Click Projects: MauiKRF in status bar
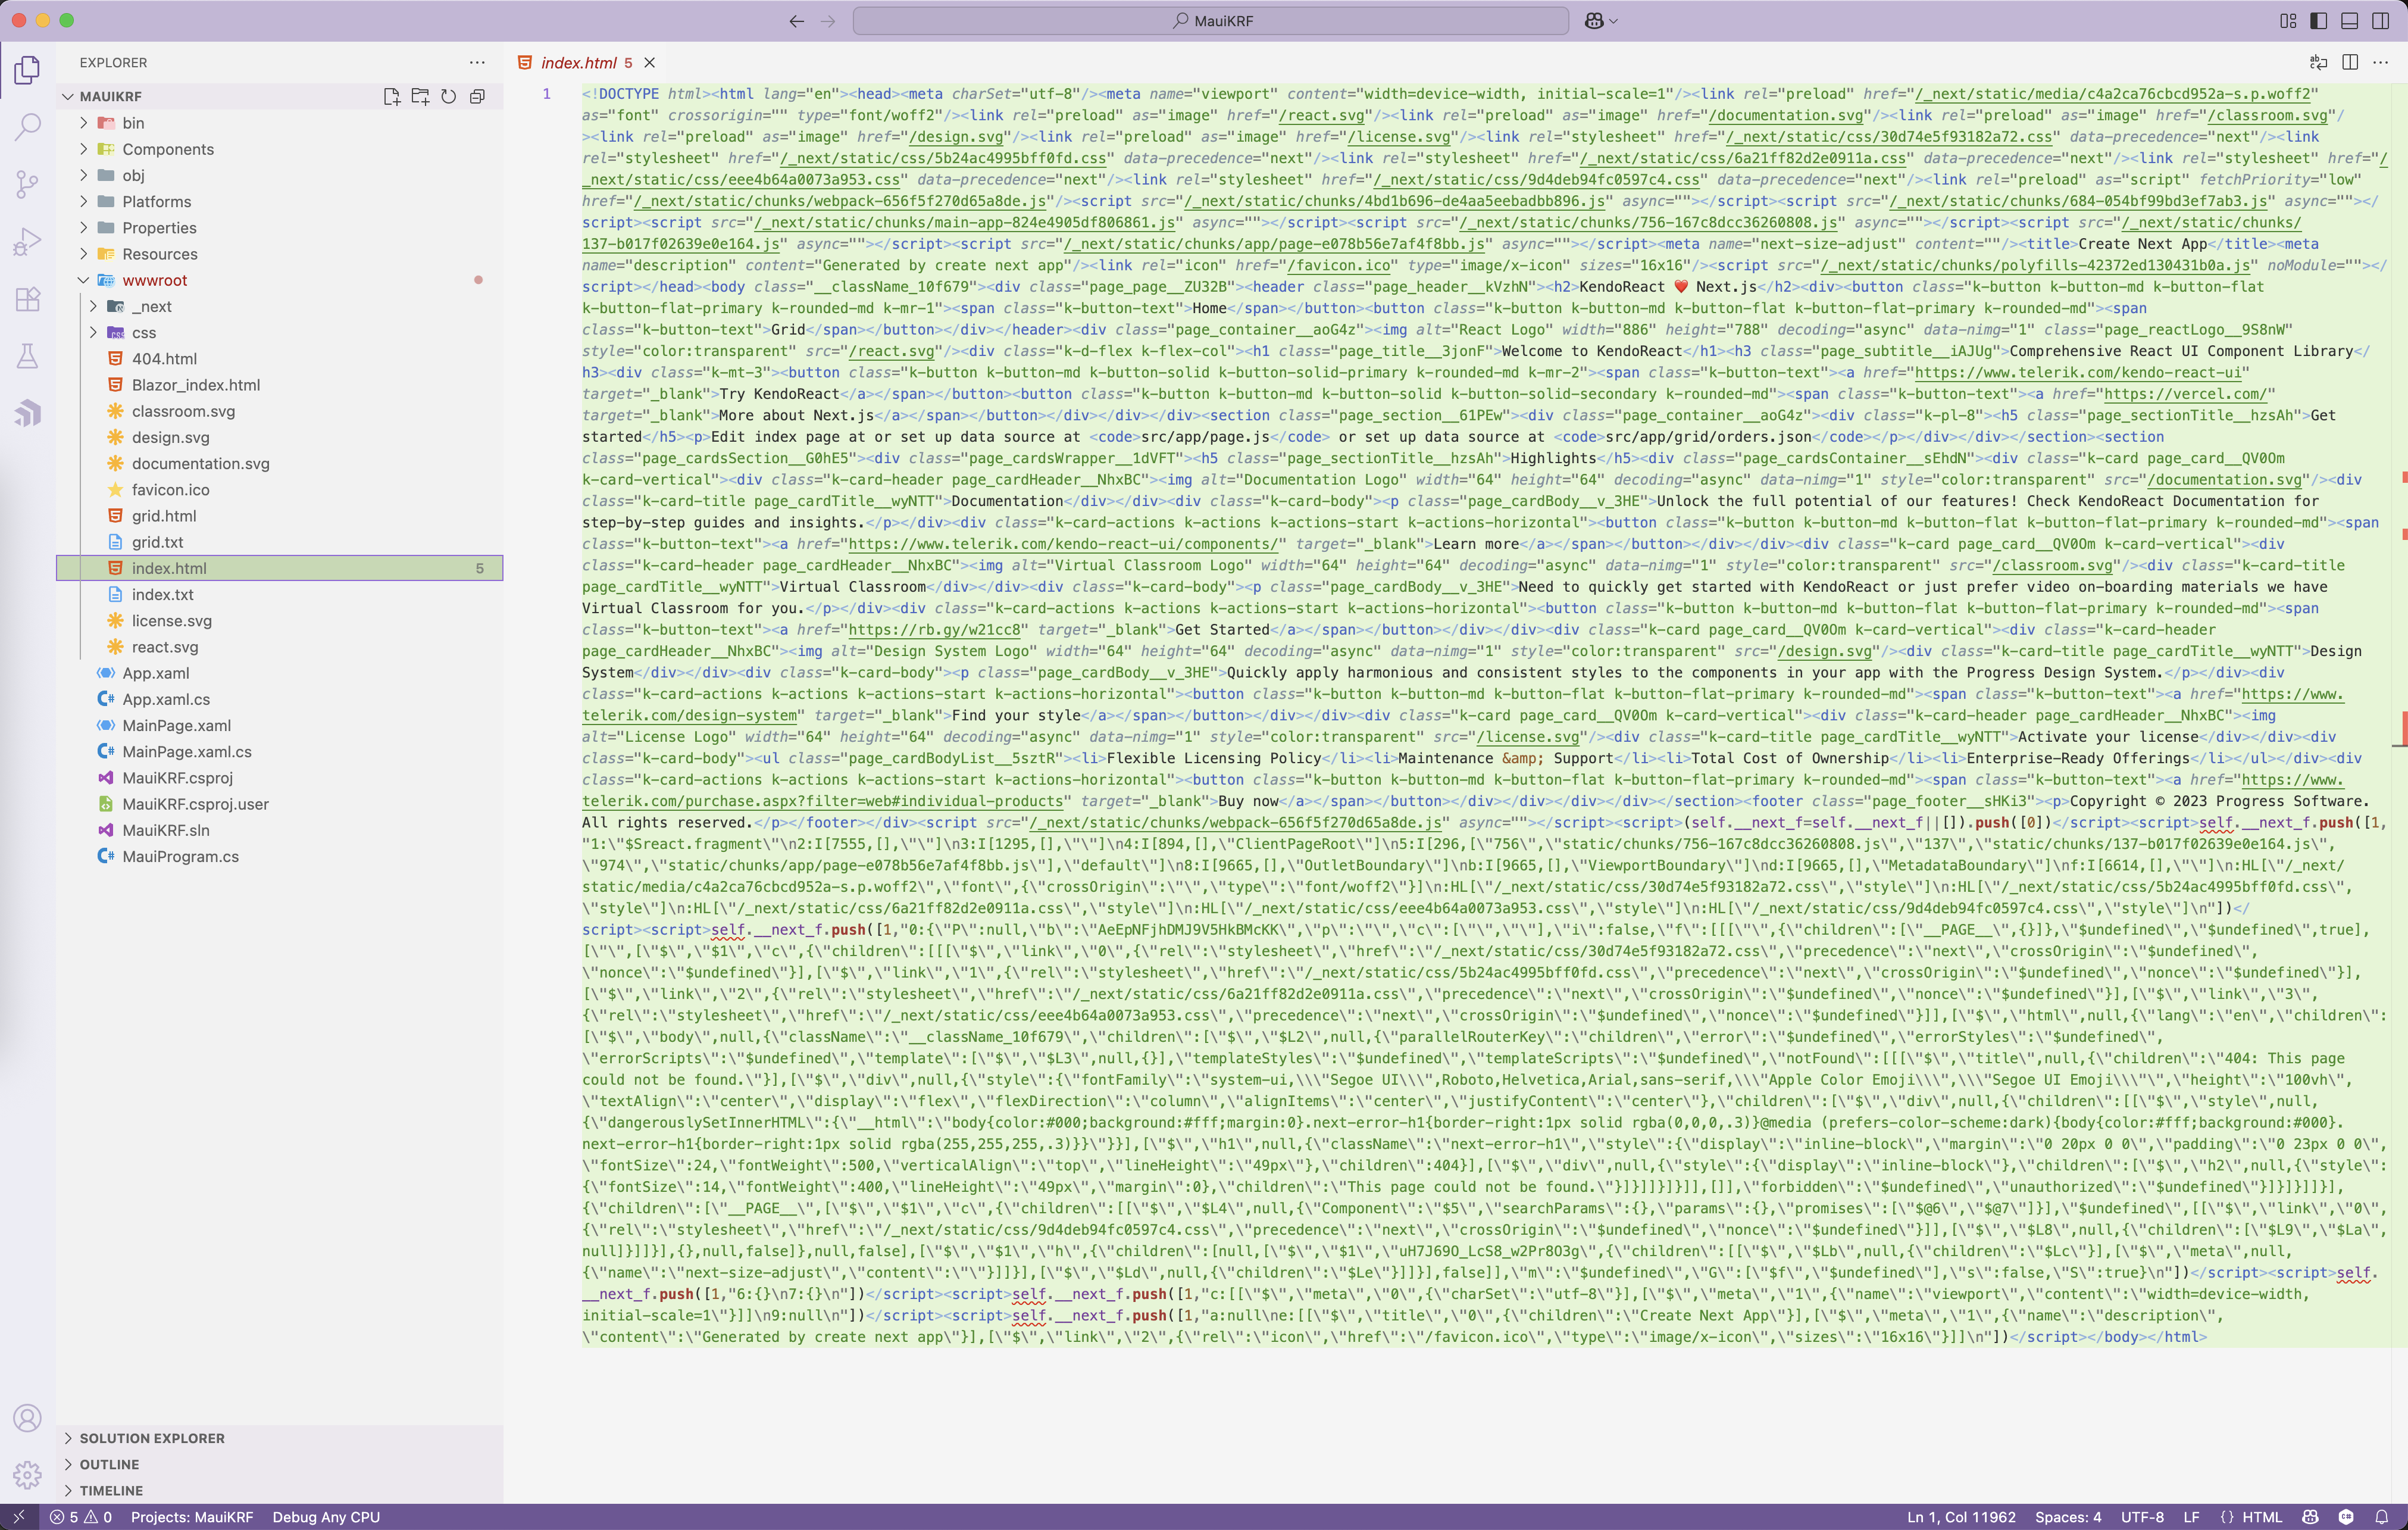 point(192,1517)
